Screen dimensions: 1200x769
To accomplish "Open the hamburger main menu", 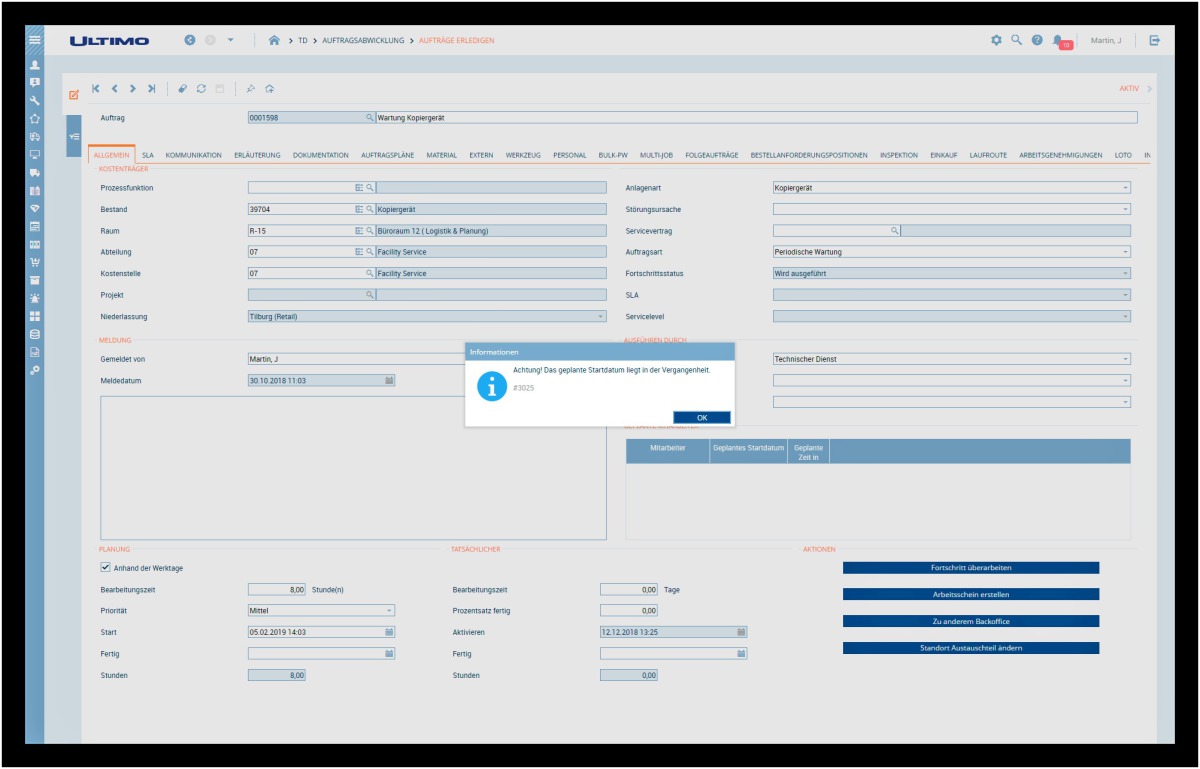I will pyautogui.click(x=35, y=40).
